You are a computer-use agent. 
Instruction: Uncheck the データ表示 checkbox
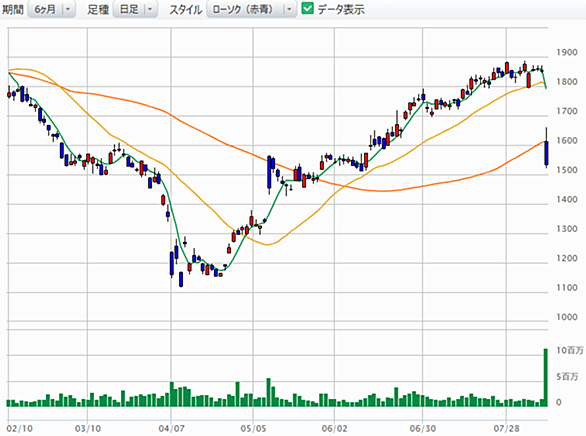308,9
